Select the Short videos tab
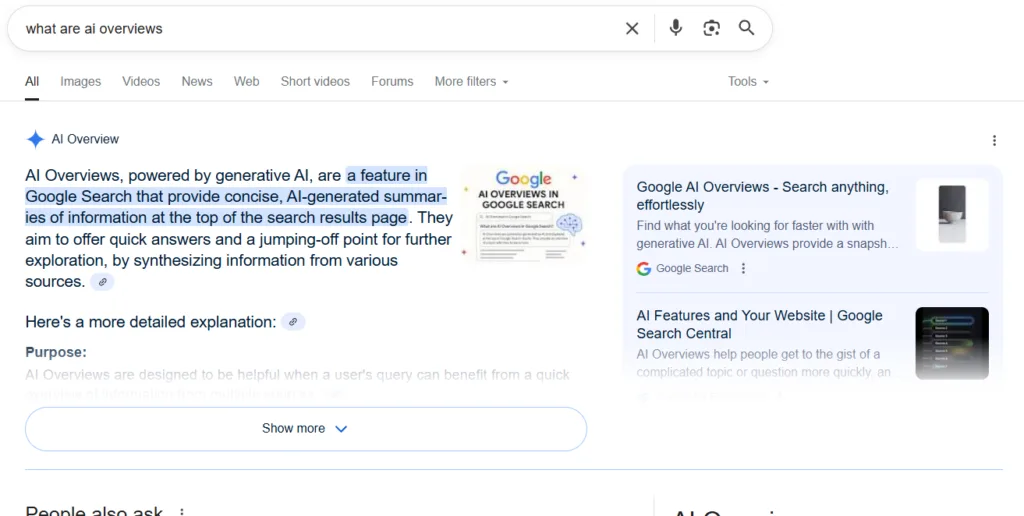Viewport: 1024px width, 516px height. pos(315,82)
